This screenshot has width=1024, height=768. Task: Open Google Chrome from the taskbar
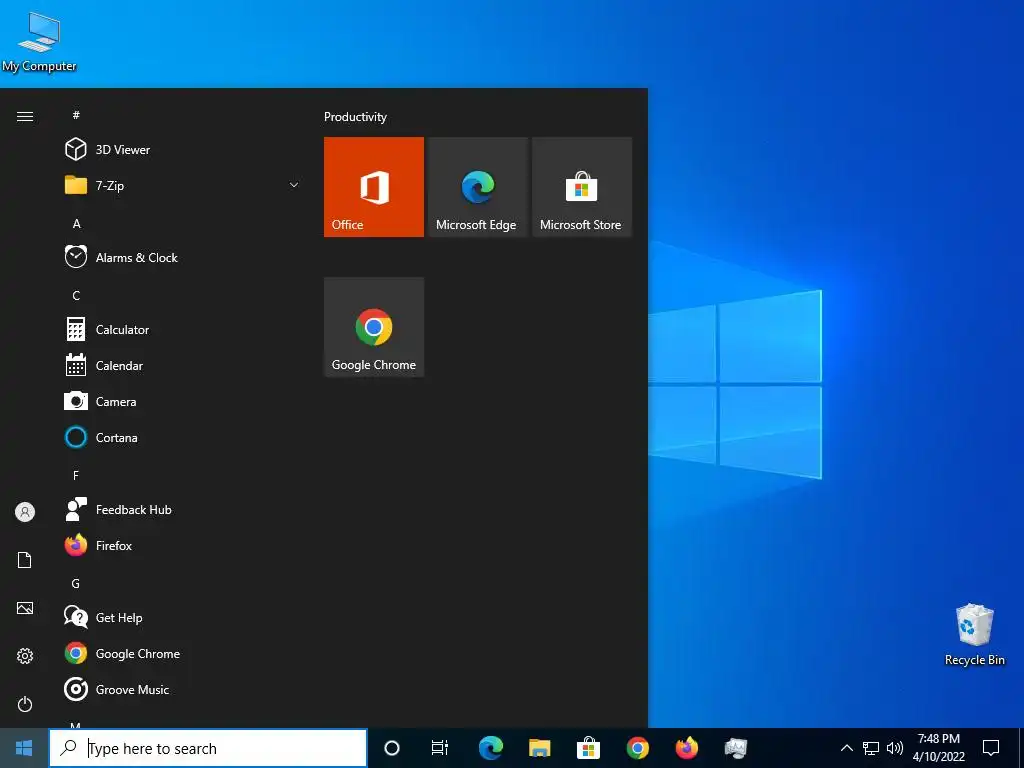(637, 748)
